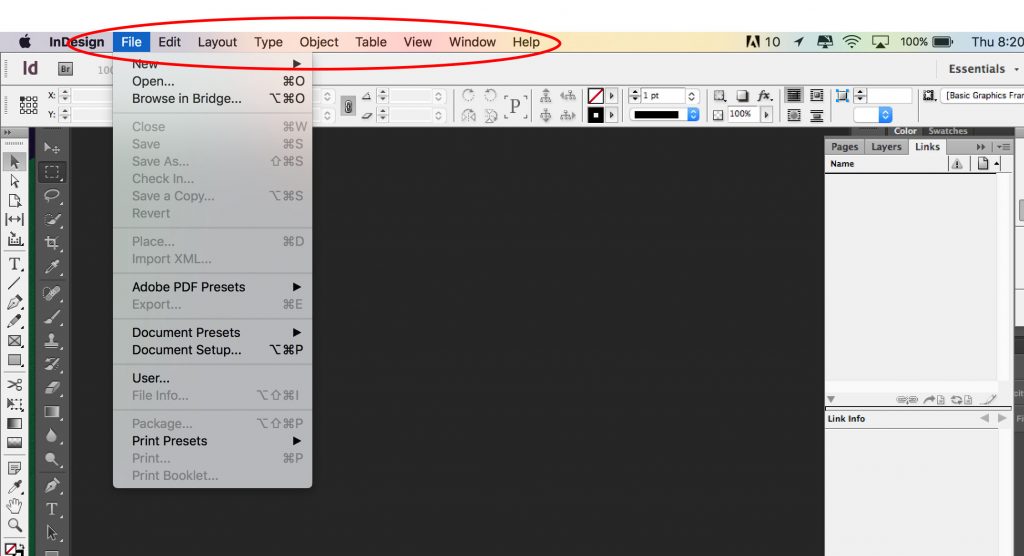The image size is (1024, 556).
Task: Select the Rectangular Marquee tool in dark toolbar
Action: point(52,172)
